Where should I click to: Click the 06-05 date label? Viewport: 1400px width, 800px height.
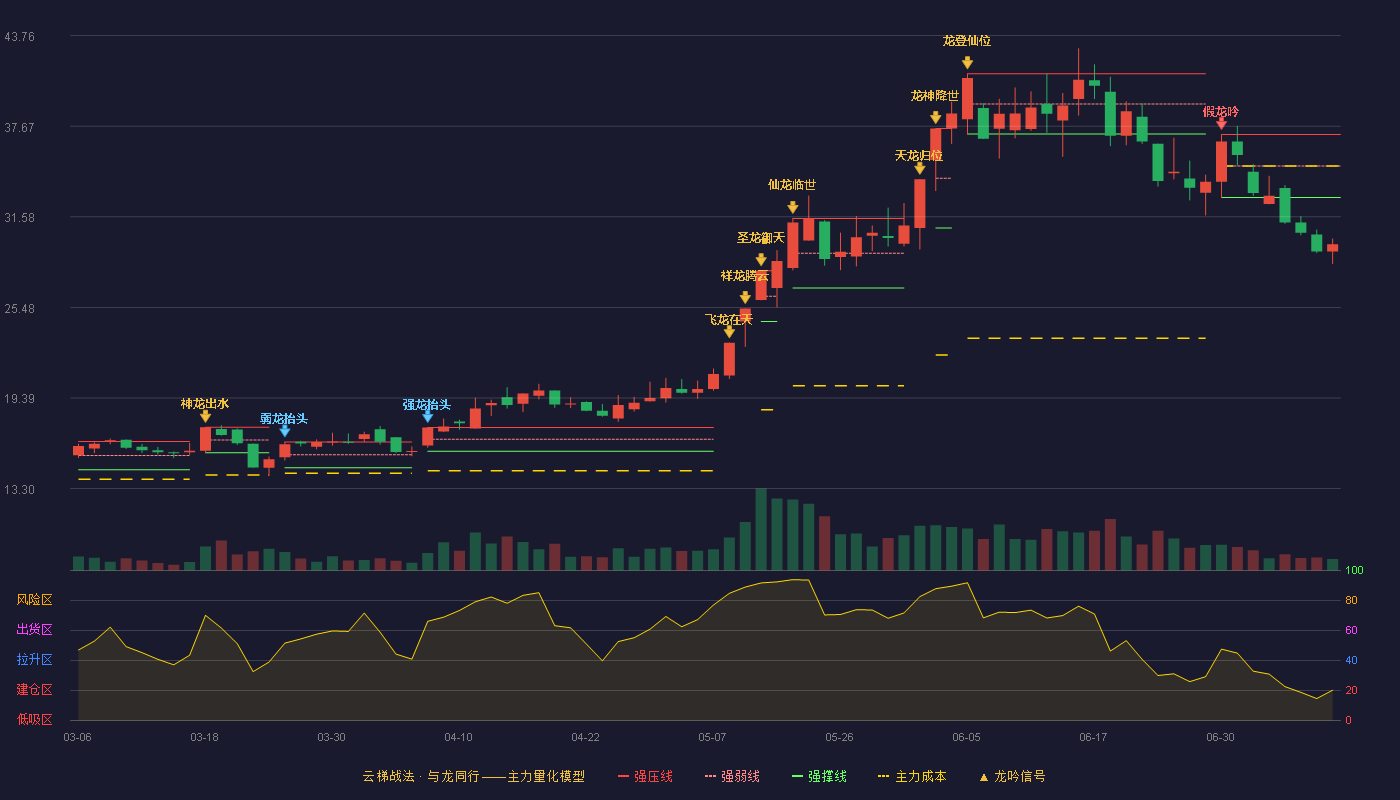point(967,737)
